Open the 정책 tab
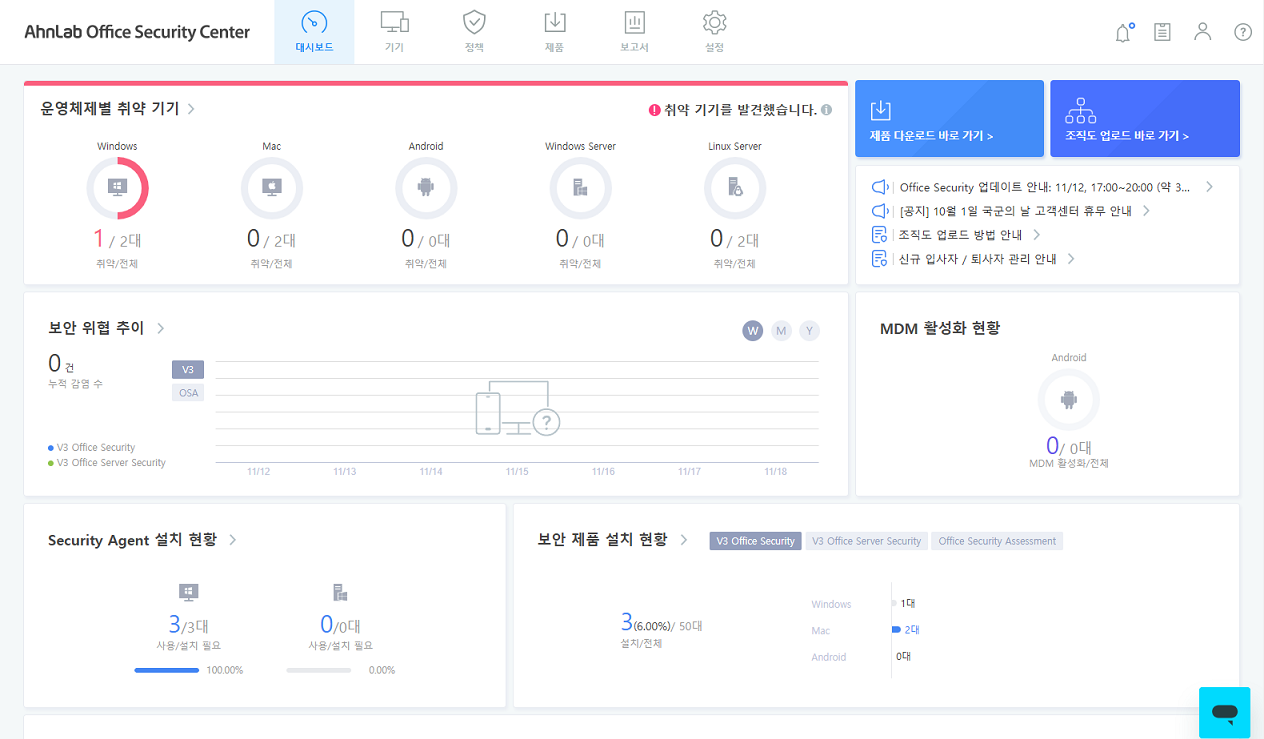The image size is (1264, 739). (x=474, y=32)
